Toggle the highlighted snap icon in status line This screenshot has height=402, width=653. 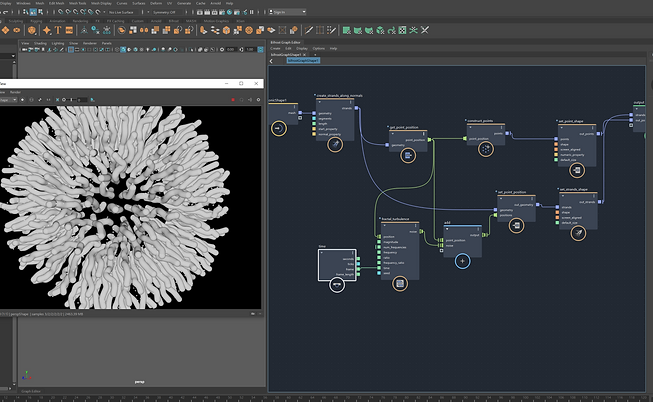[33, 12]
